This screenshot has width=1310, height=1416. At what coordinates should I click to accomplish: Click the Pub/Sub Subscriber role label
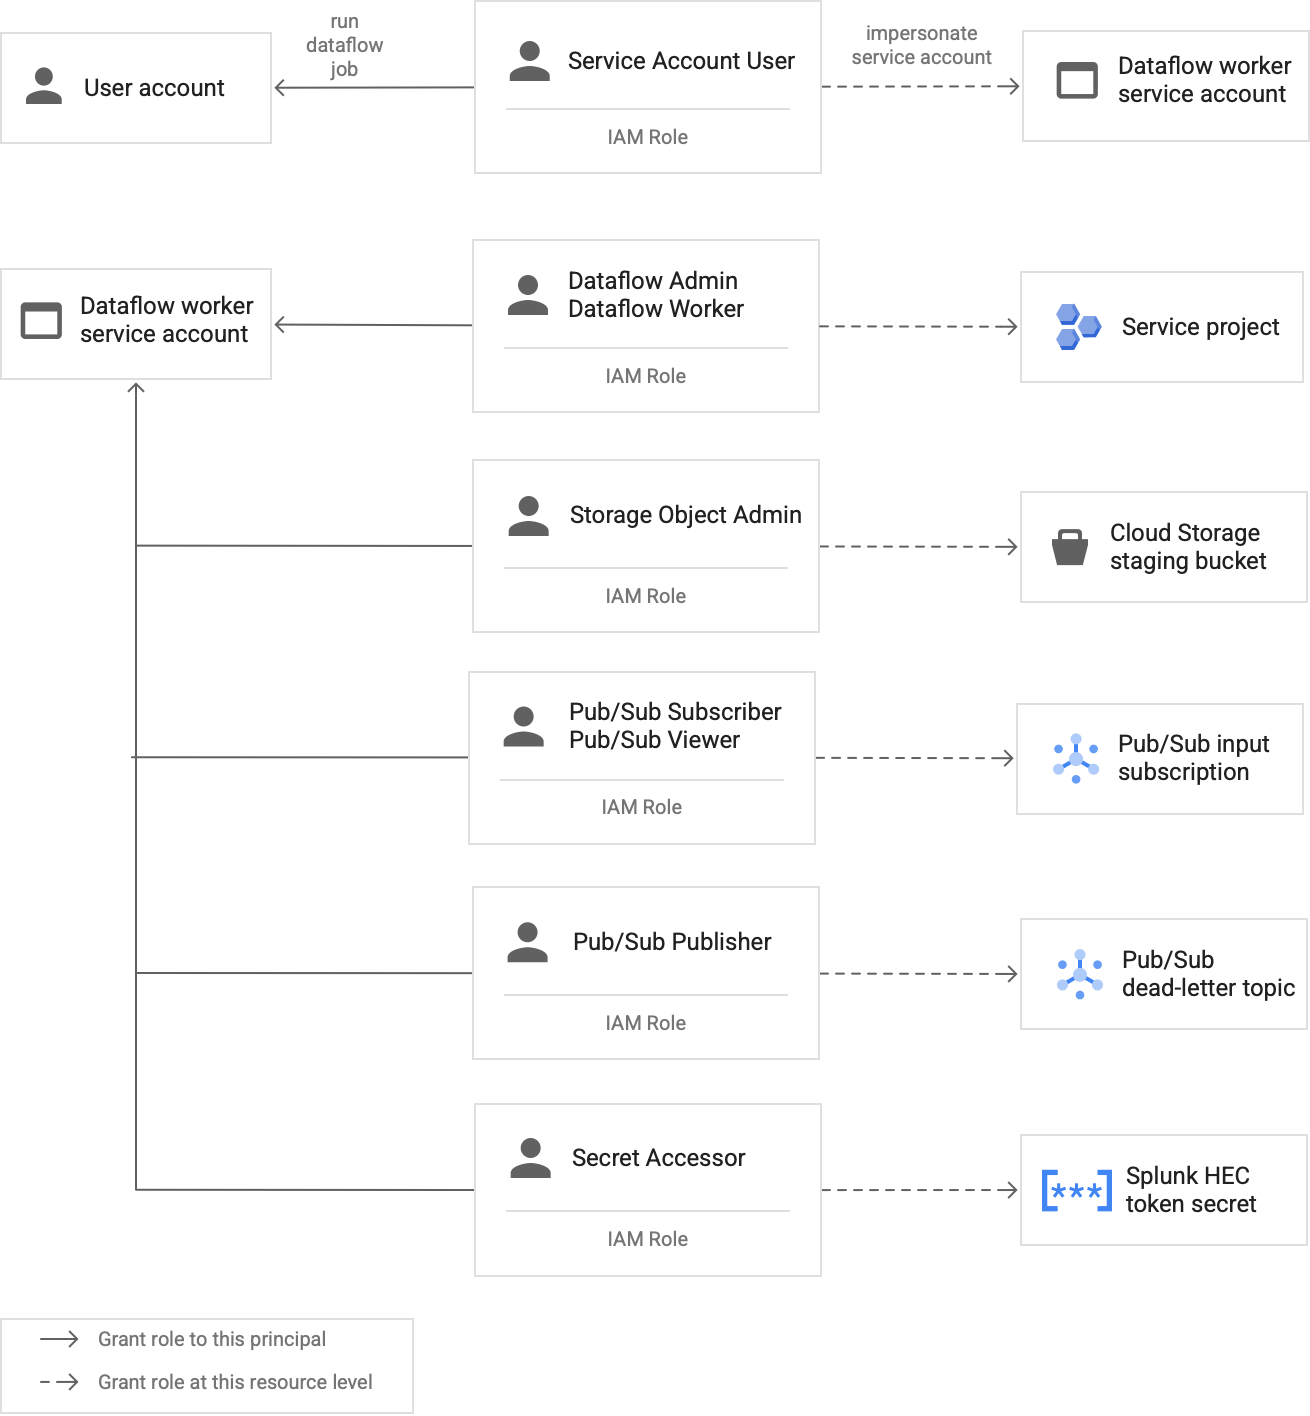tap(675, 712)
